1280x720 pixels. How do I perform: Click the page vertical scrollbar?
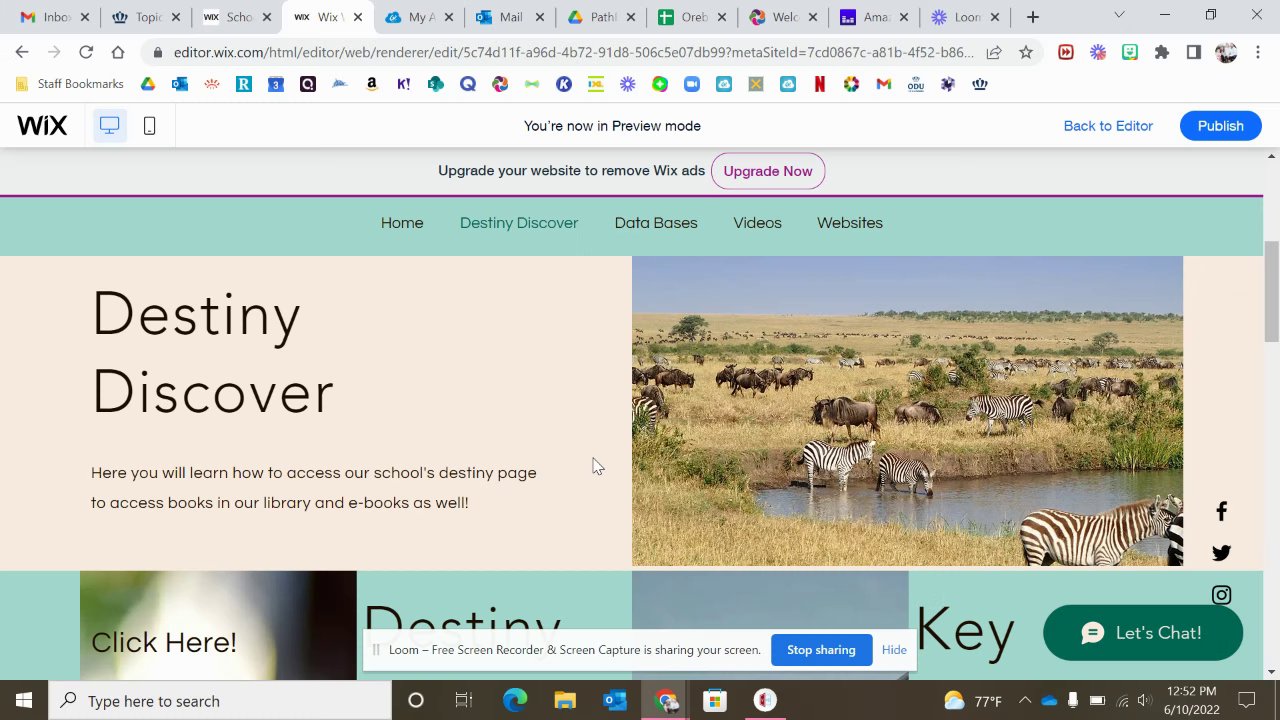[x=1272, y=290]
